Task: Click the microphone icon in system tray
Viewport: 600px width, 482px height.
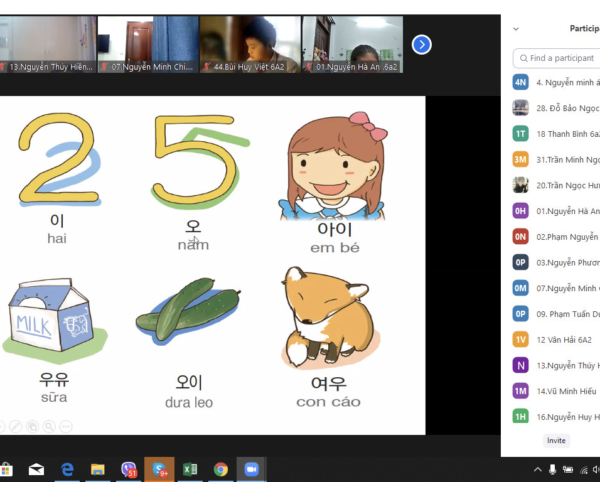Action: click(551, 469)
